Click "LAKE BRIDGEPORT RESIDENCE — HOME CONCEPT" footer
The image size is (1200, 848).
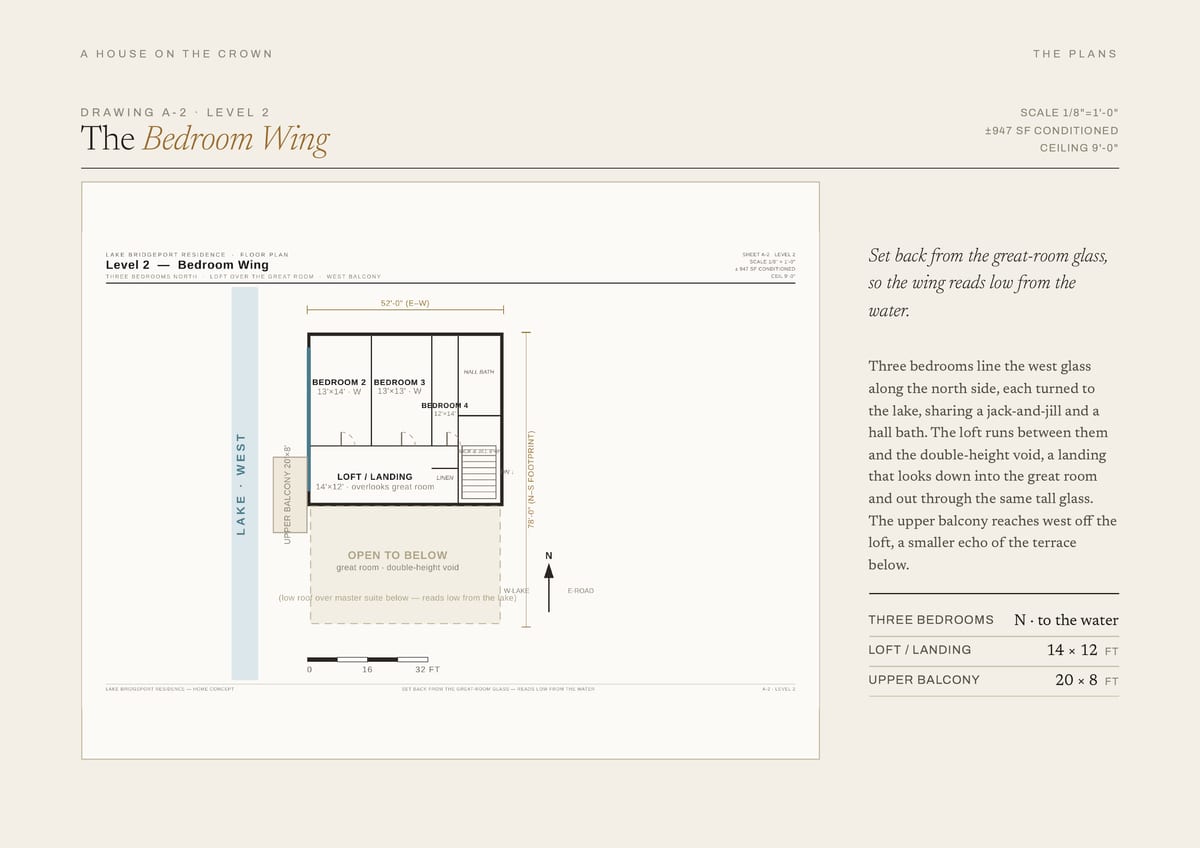[170, 689]
